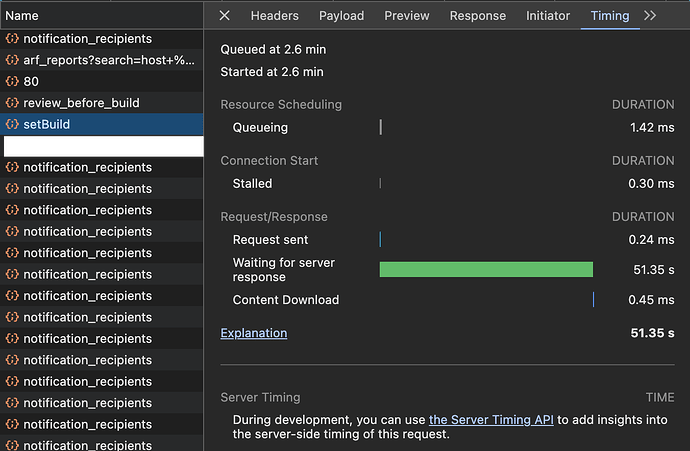Click the Content Download label
The width and height of the screenshot is (690, 451).
pos(286,300)
